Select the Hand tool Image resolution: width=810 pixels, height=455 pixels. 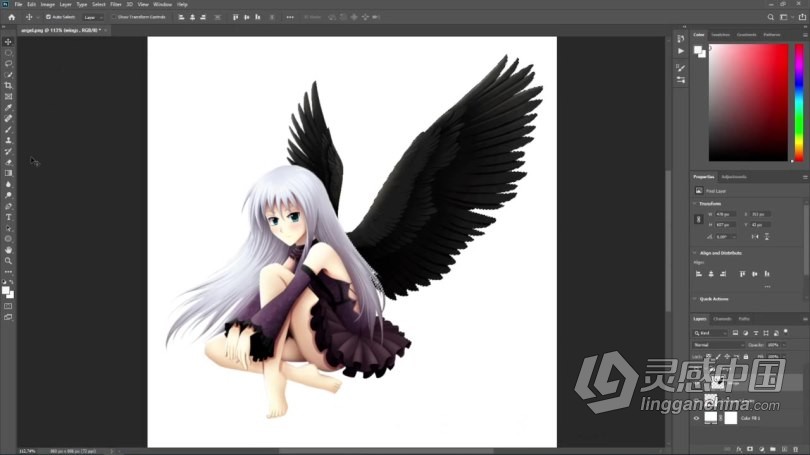tap(8, 250)
